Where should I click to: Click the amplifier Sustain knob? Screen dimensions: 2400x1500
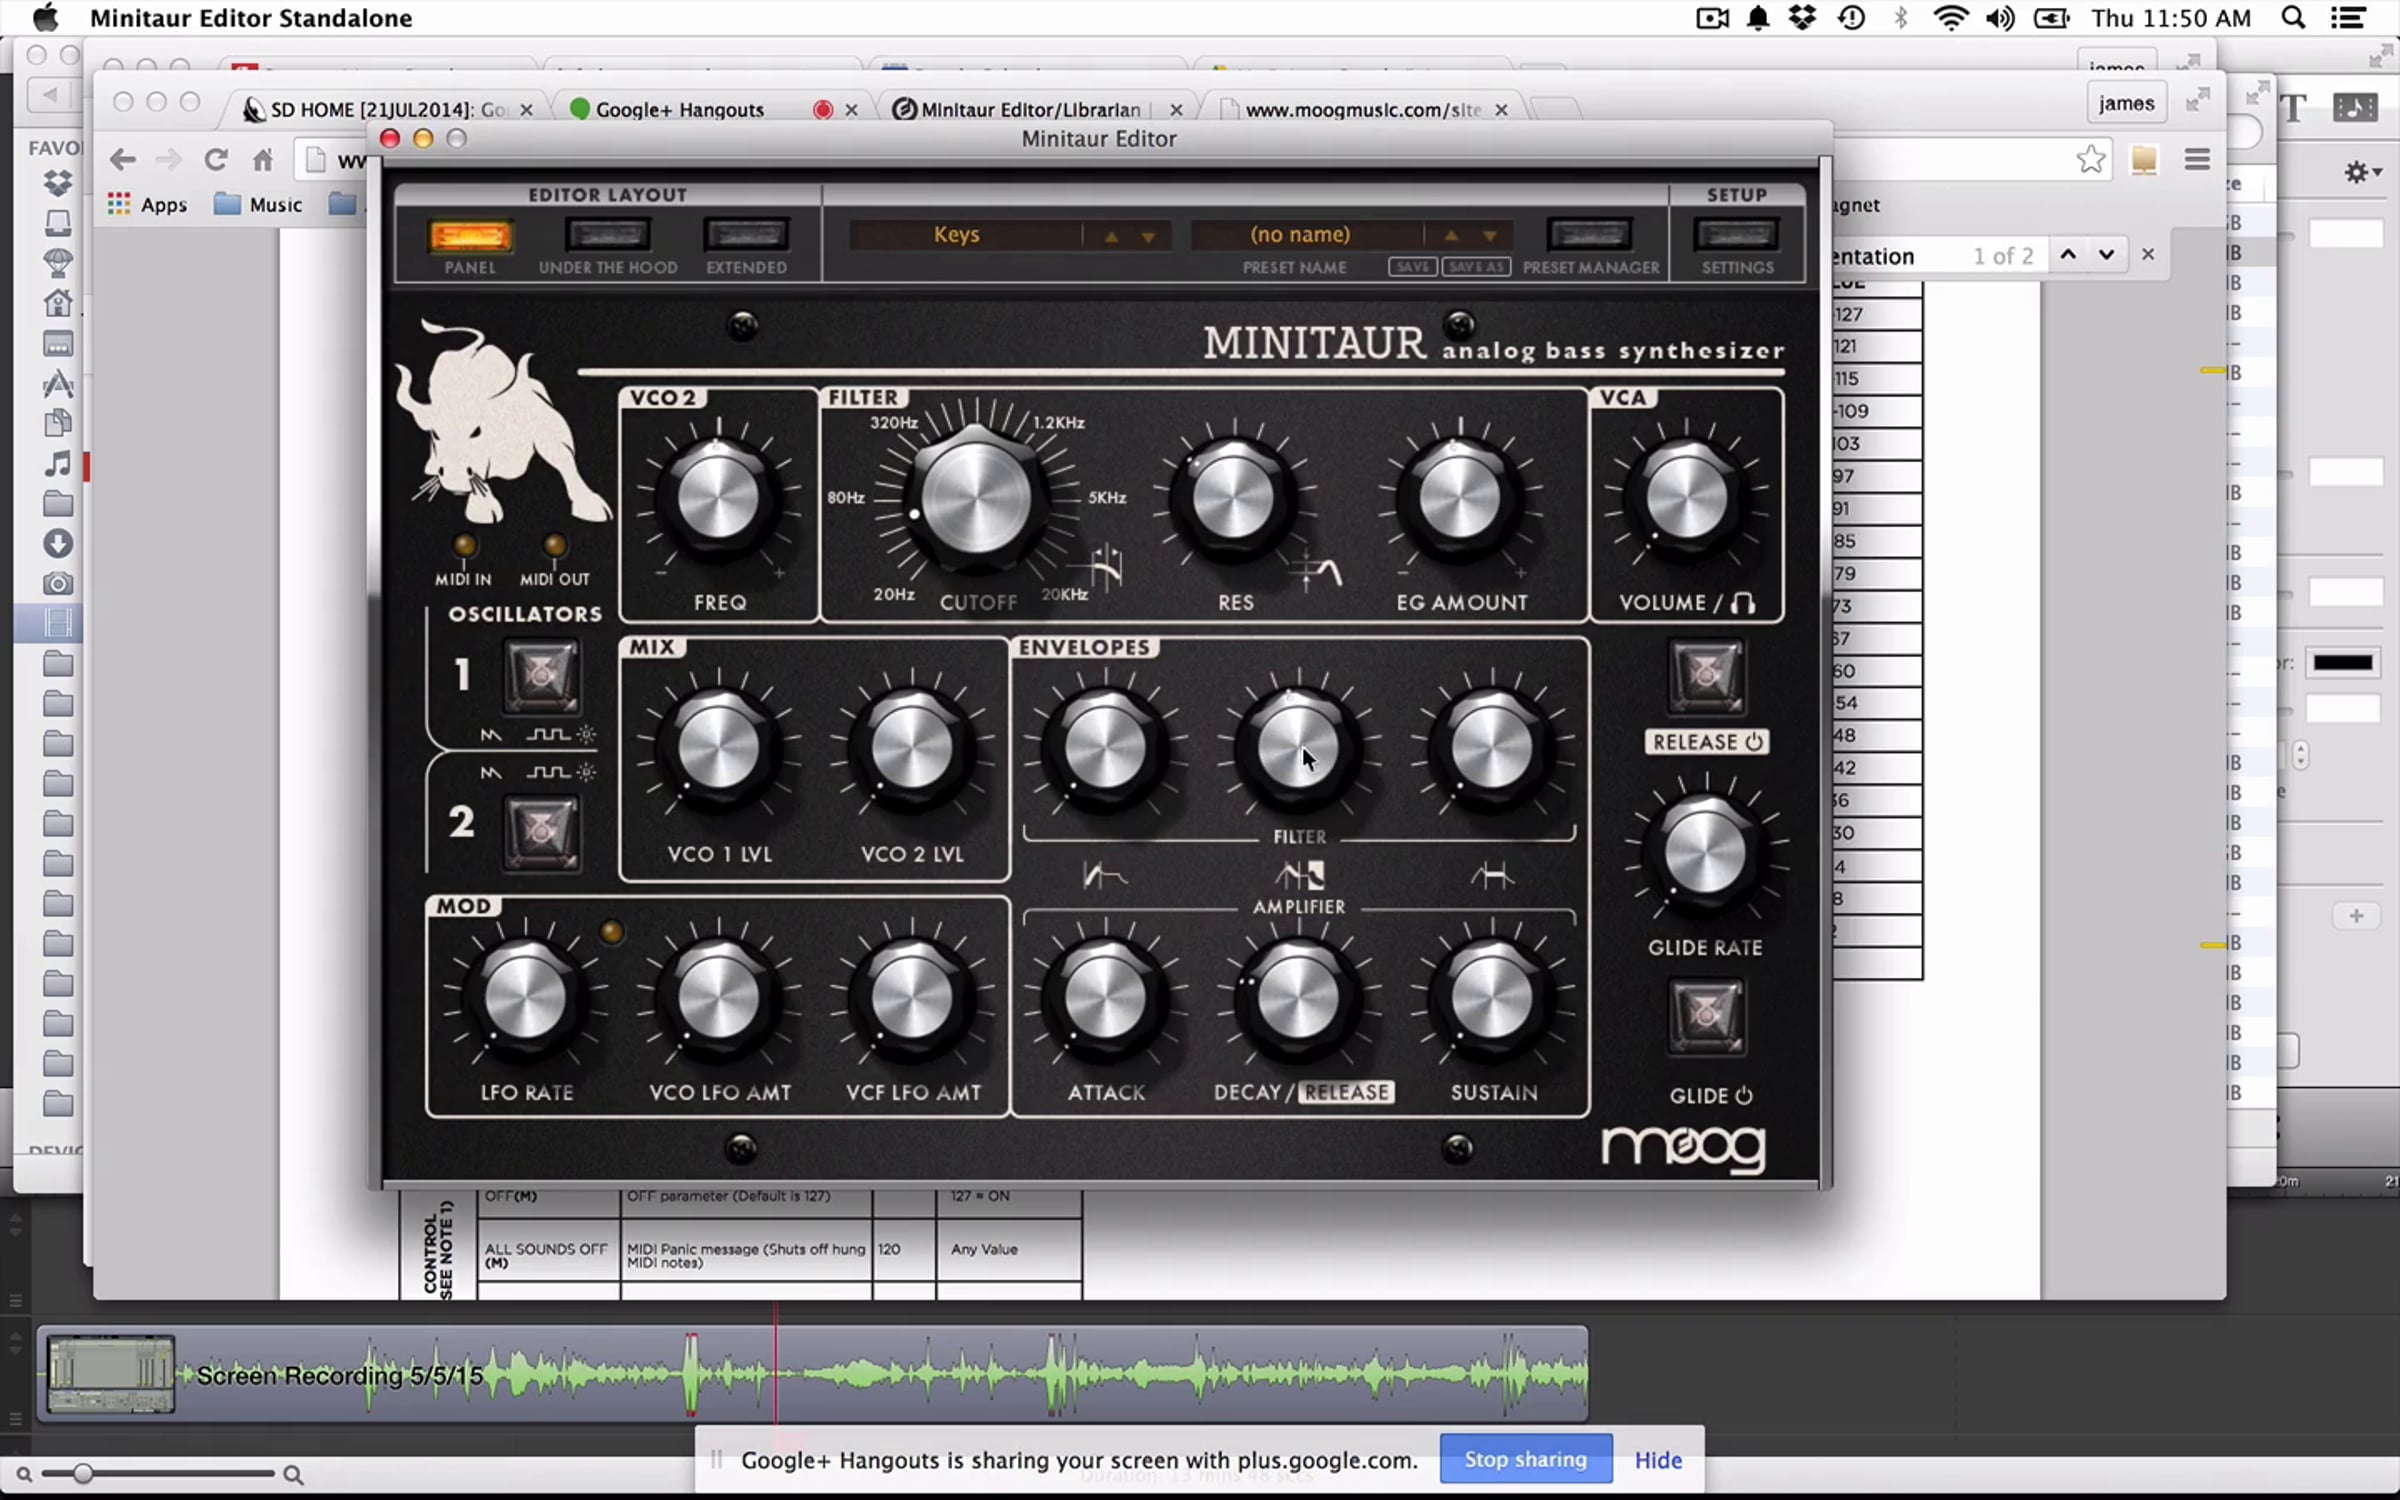(x=1491, y=998)
